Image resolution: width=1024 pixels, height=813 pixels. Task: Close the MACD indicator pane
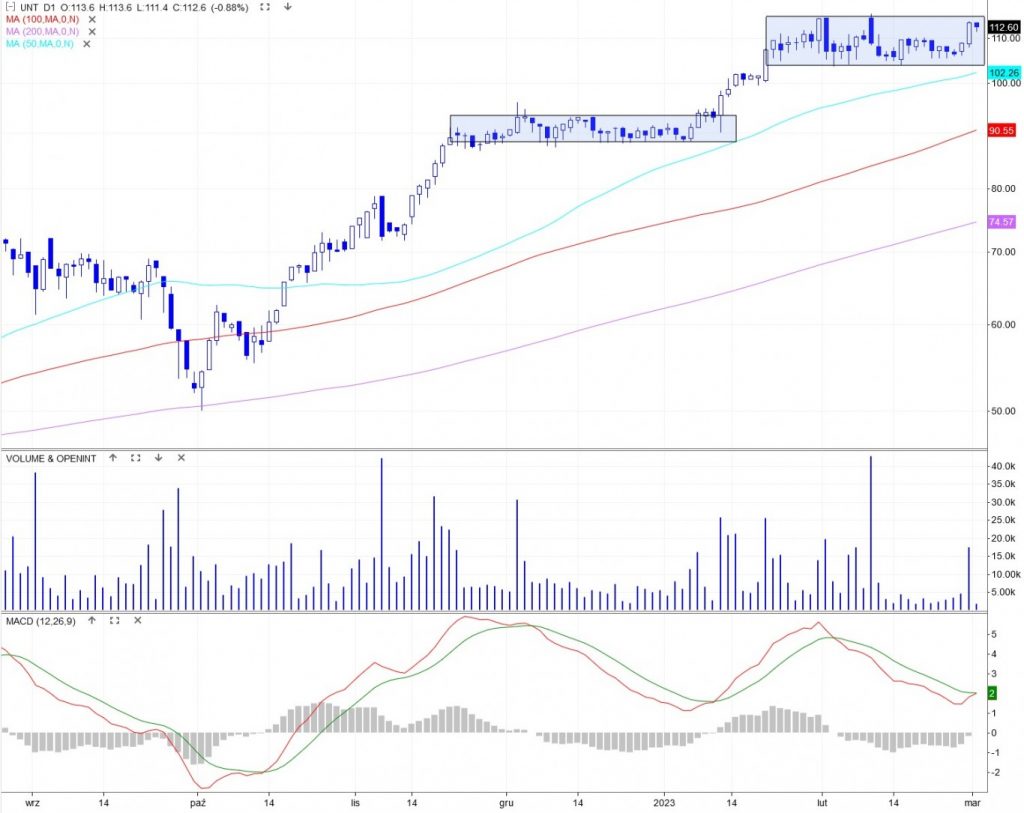[x=136, y=621]
